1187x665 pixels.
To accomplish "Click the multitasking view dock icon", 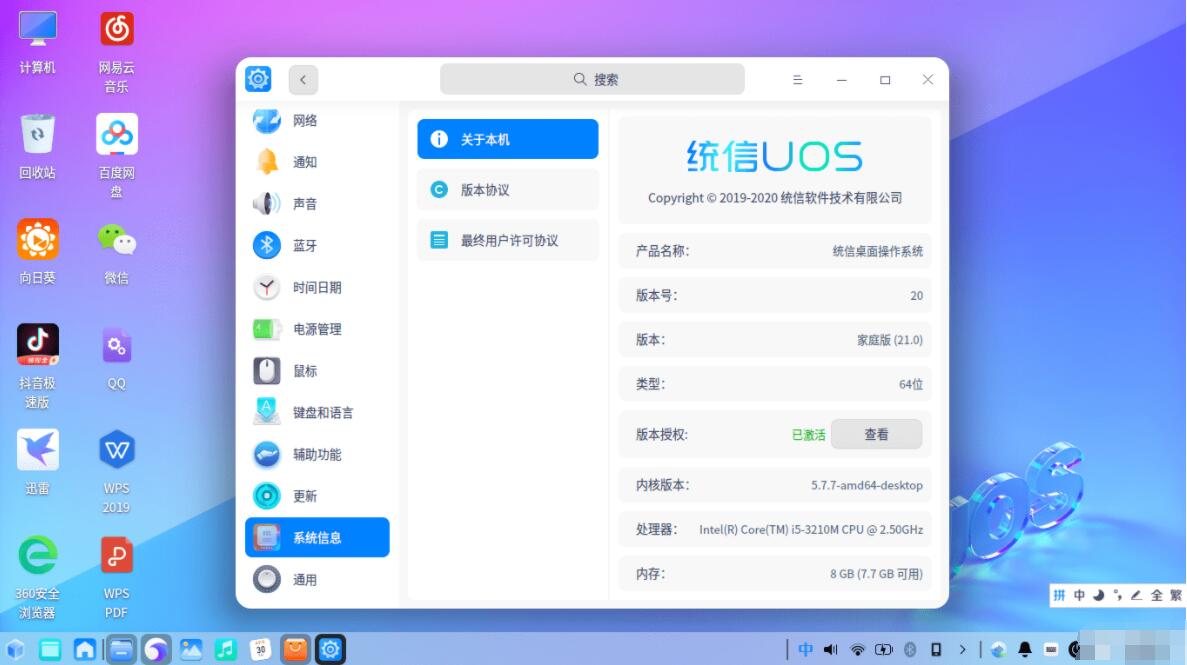I will click(x=50, y=649).
